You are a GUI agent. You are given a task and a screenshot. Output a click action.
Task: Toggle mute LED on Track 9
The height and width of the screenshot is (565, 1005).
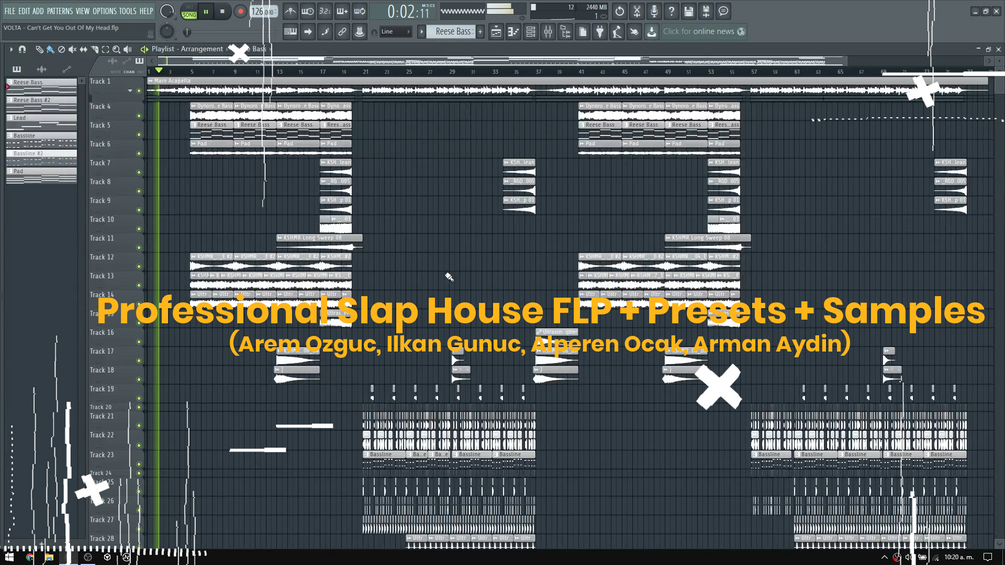(x=139, y=210)
